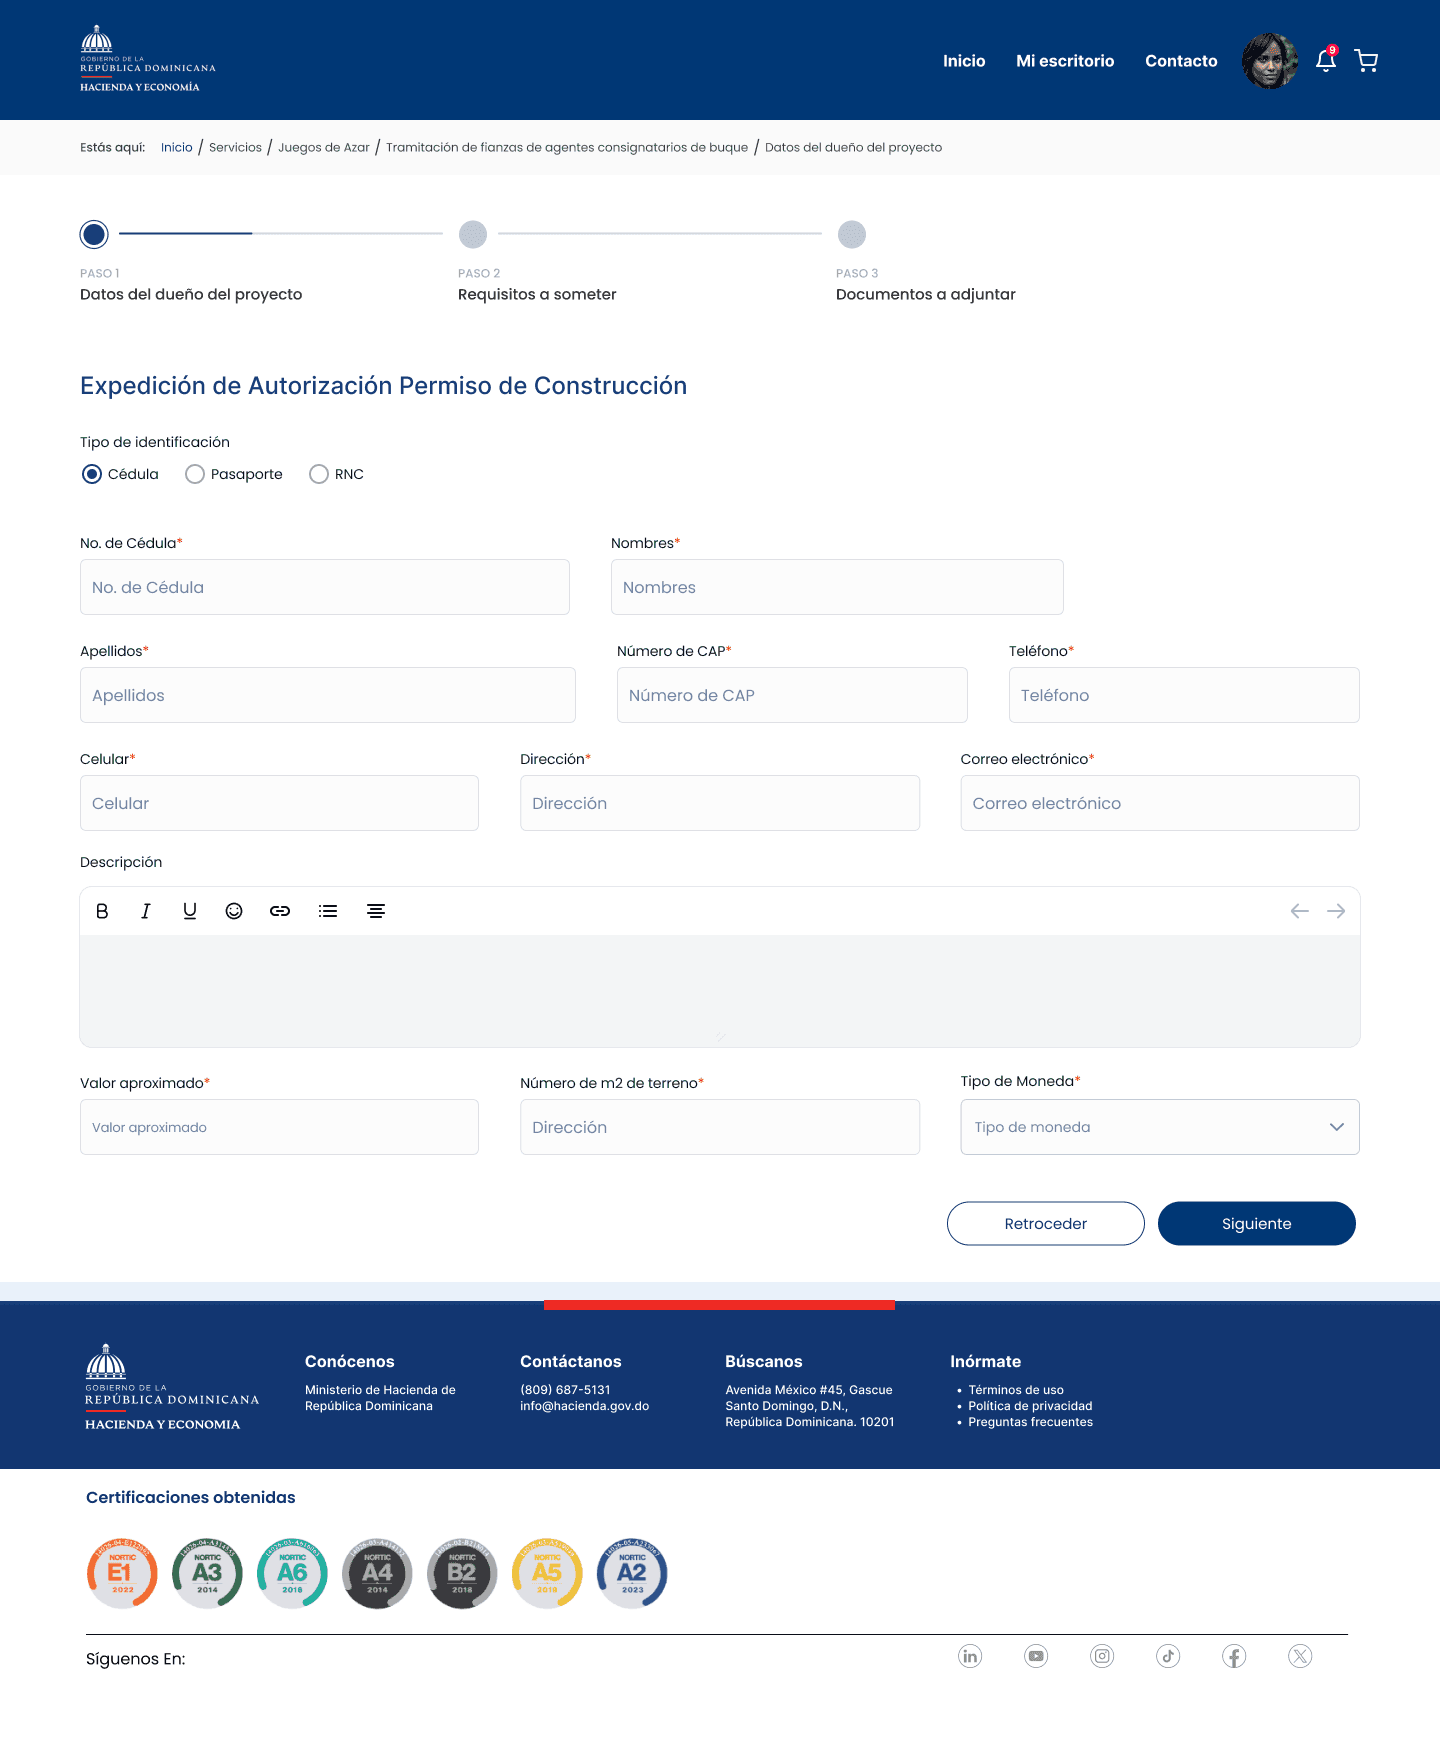This screenshot has width=1440, height=1738.
Task: Click into the Celular input field
Action: click(279, 803)
